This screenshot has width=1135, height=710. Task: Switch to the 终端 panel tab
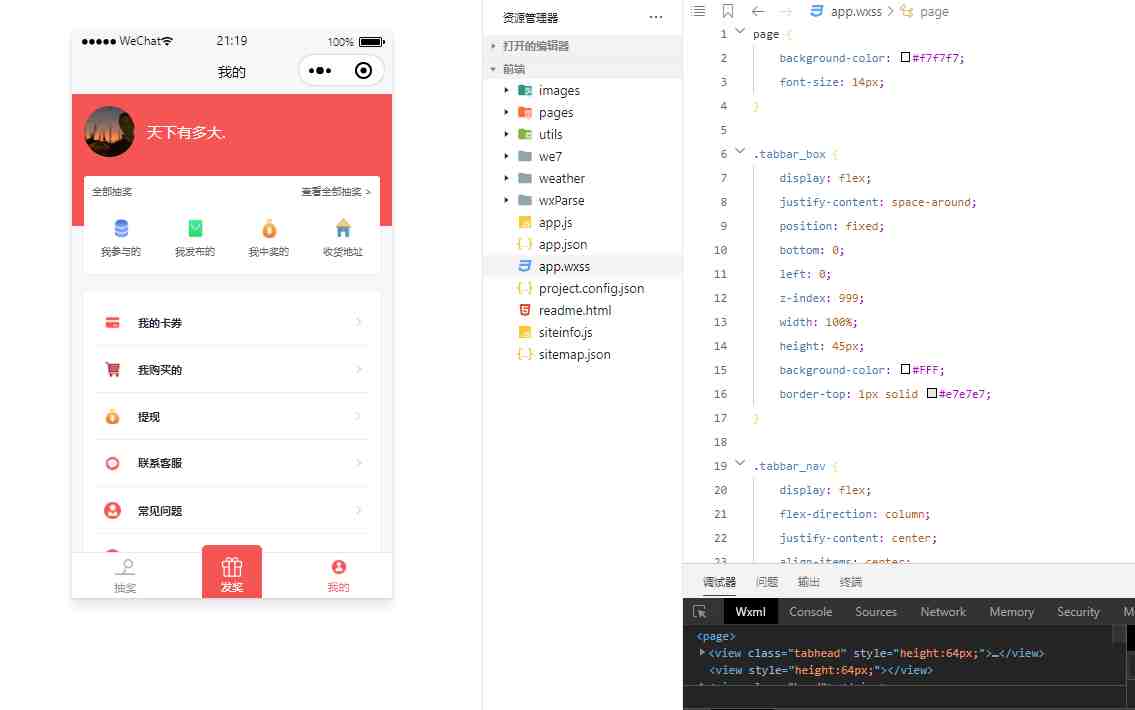850,582
